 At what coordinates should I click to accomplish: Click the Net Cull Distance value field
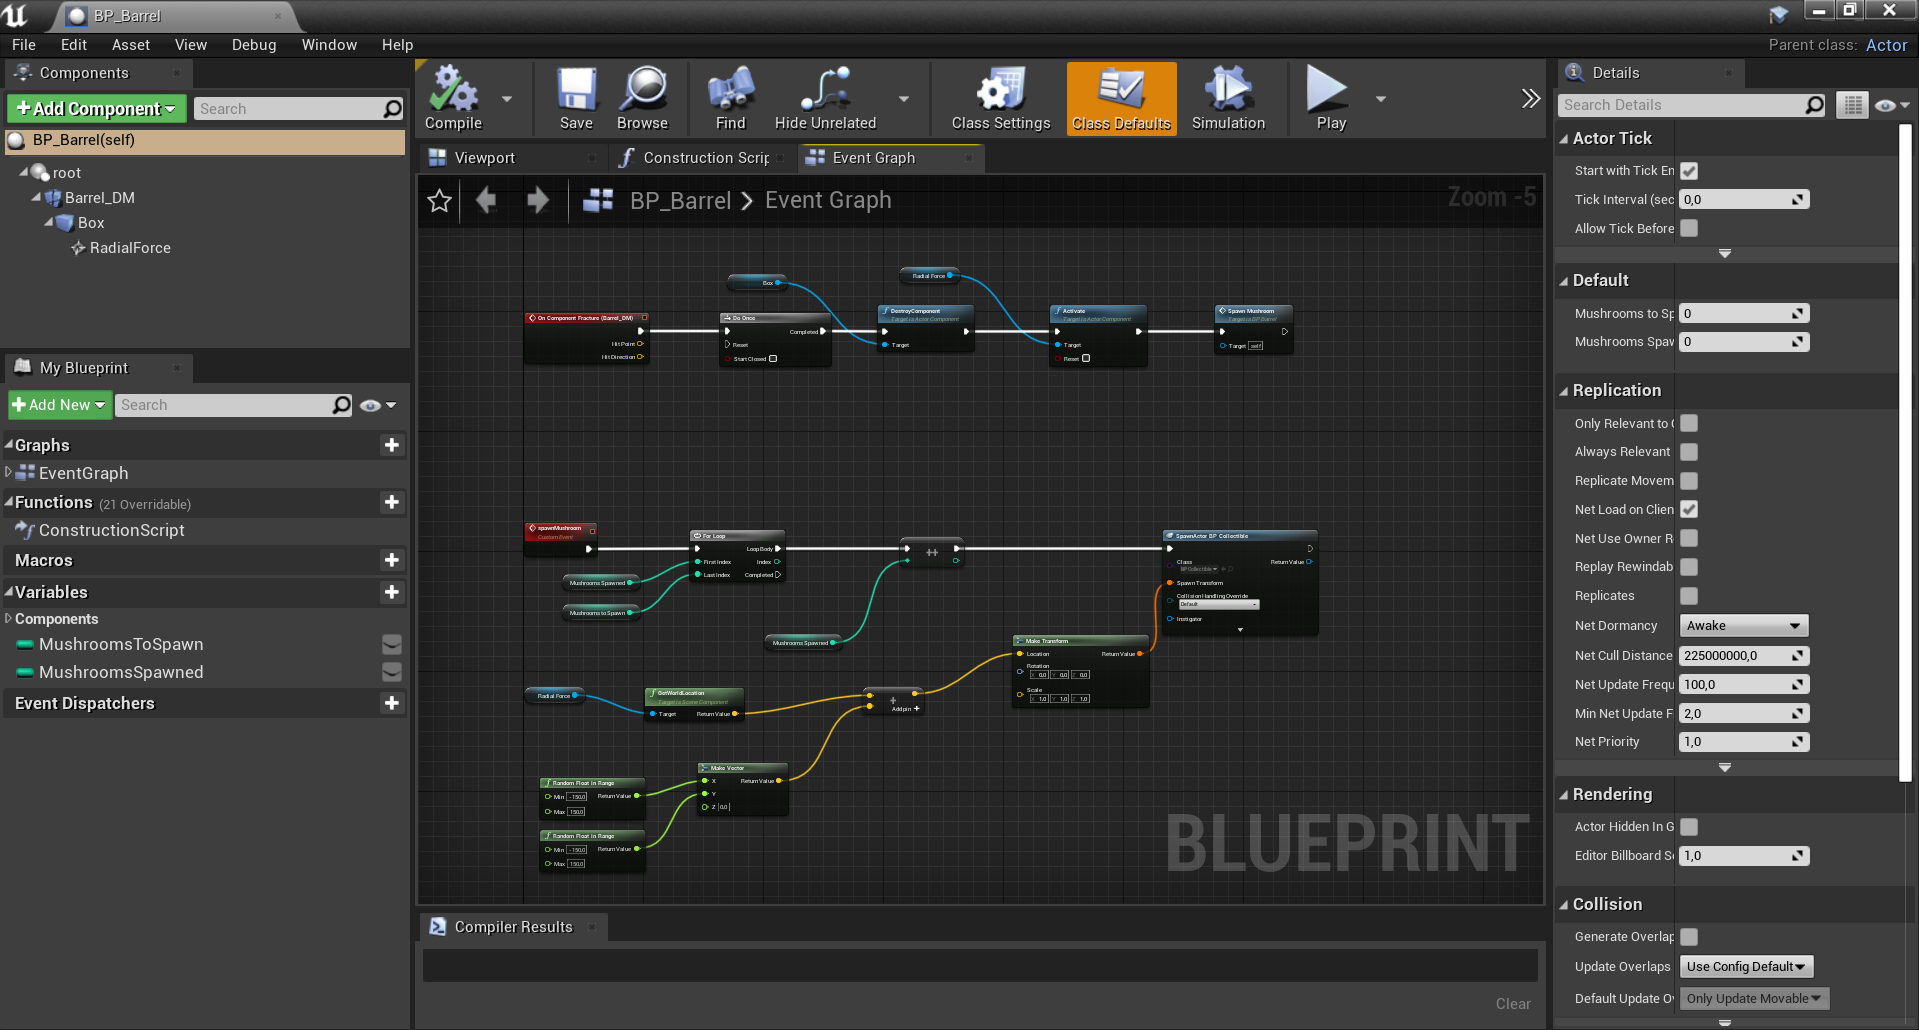[x=1744, y=656]
